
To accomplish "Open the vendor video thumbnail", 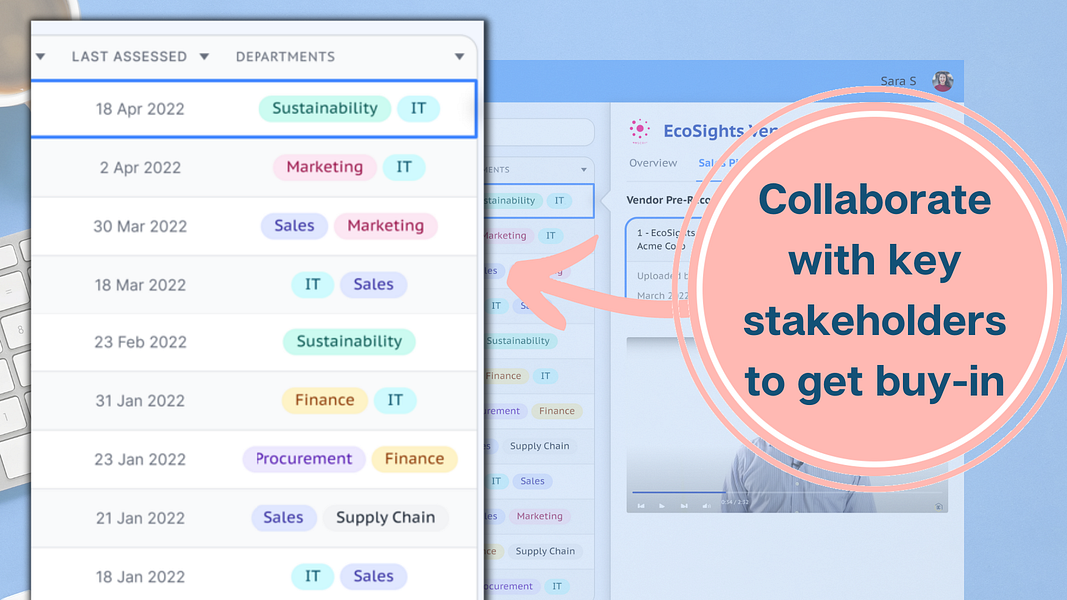I will tap(787, 424).
